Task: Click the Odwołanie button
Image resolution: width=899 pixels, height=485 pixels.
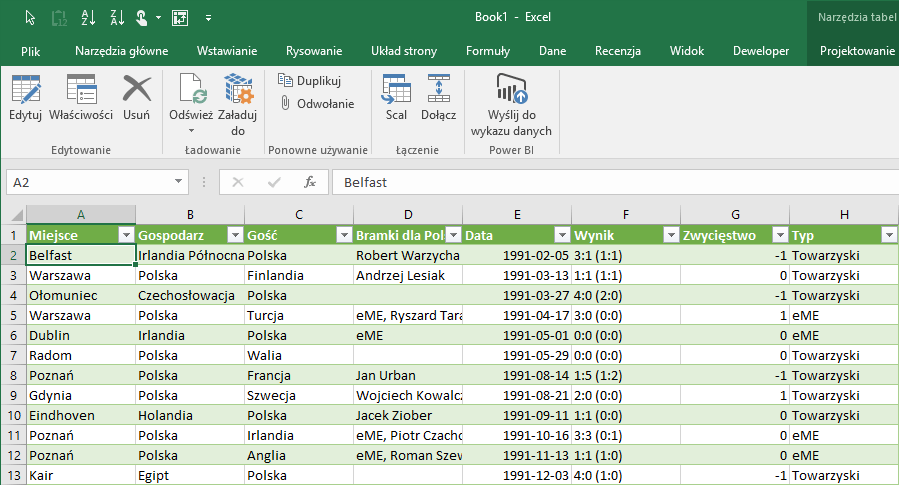Action: (316, 103)
